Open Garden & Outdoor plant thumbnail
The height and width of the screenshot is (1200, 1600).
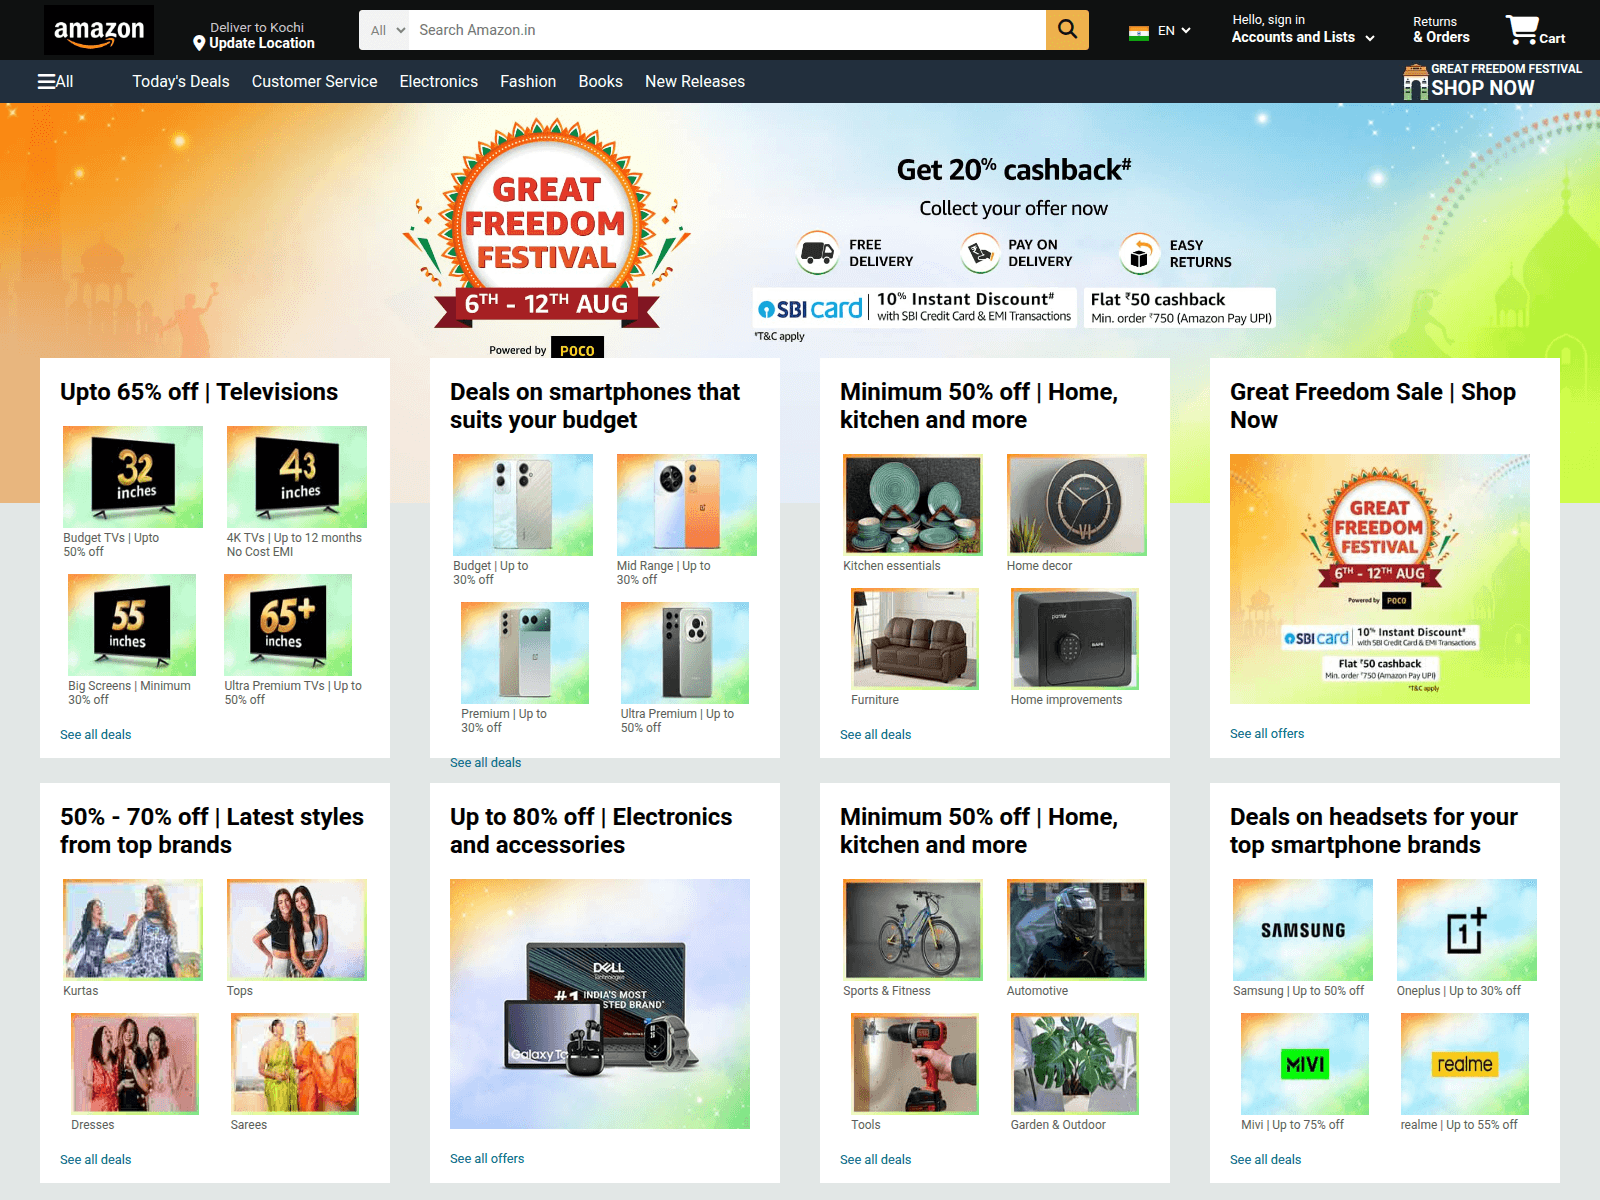tap(1075, 1064)
